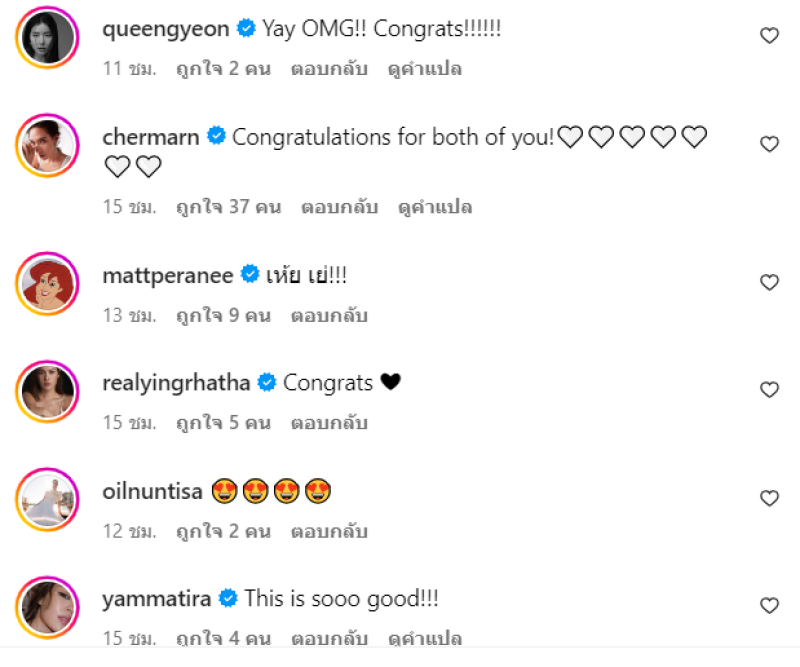800x667 pixels.
Task: View 37 likes on chermarn's comment
Action: (229, 208)
